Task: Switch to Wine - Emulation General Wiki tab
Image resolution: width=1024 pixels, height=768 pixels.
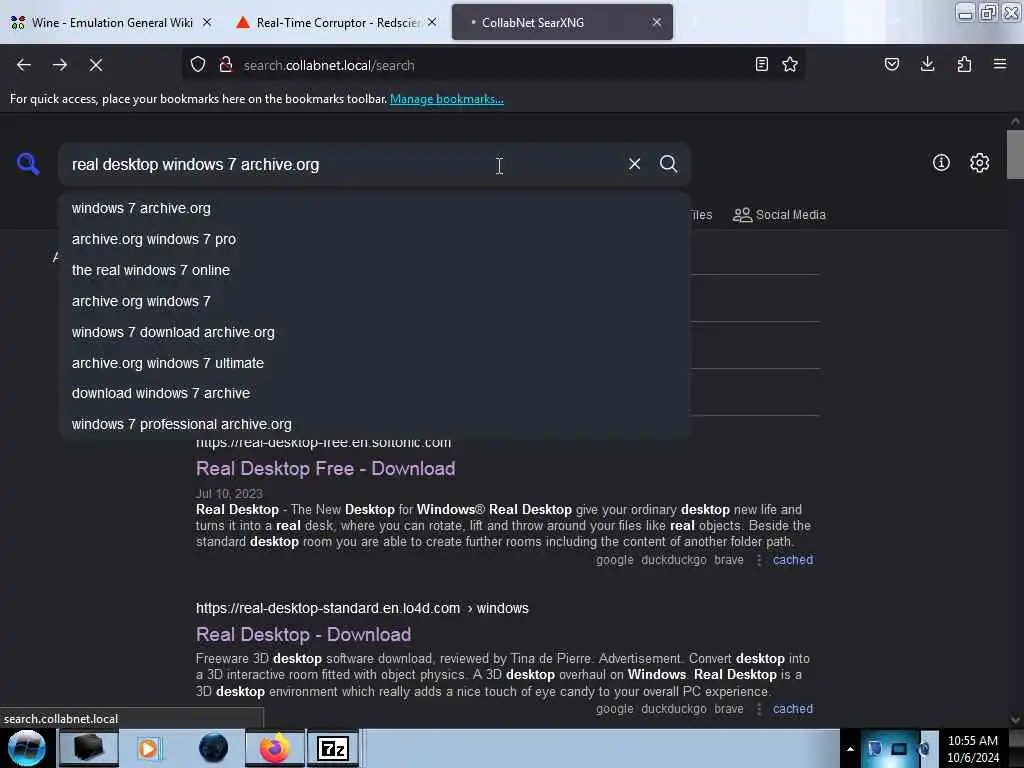Action: [112, 22]
